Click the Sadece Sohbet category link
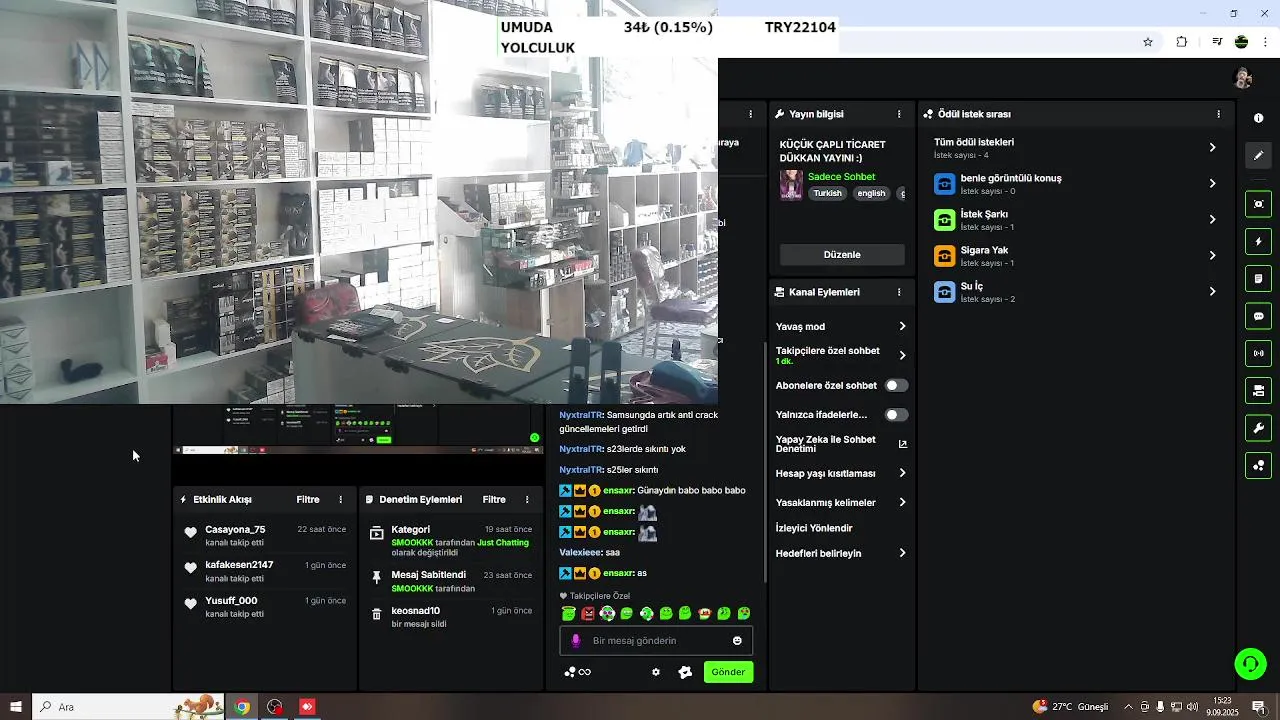Viewport: 1280px width, 720px height. point(841,177)
